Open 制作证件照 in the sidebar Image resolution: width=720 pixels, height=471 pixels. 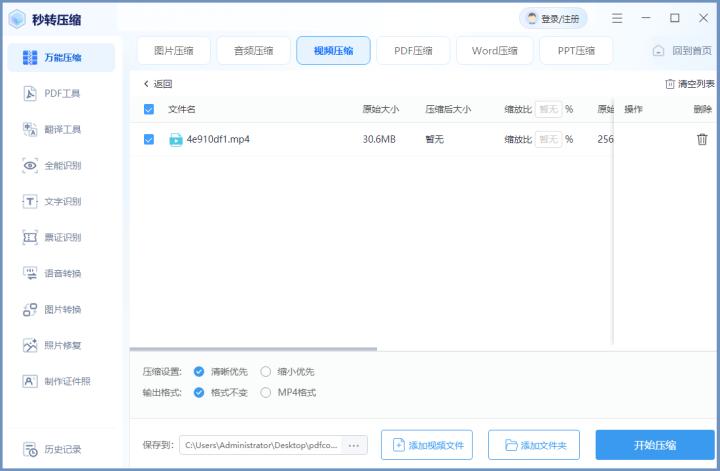61,381
